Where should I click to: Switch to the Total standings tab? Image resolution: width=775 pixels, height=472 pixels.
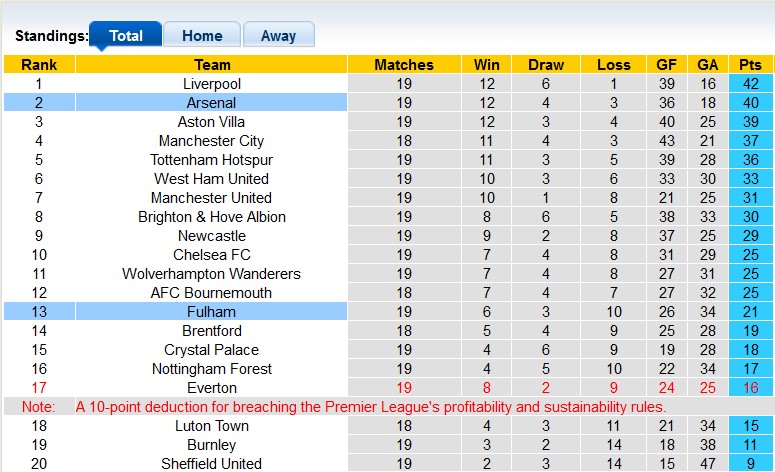tap(125, 35)
